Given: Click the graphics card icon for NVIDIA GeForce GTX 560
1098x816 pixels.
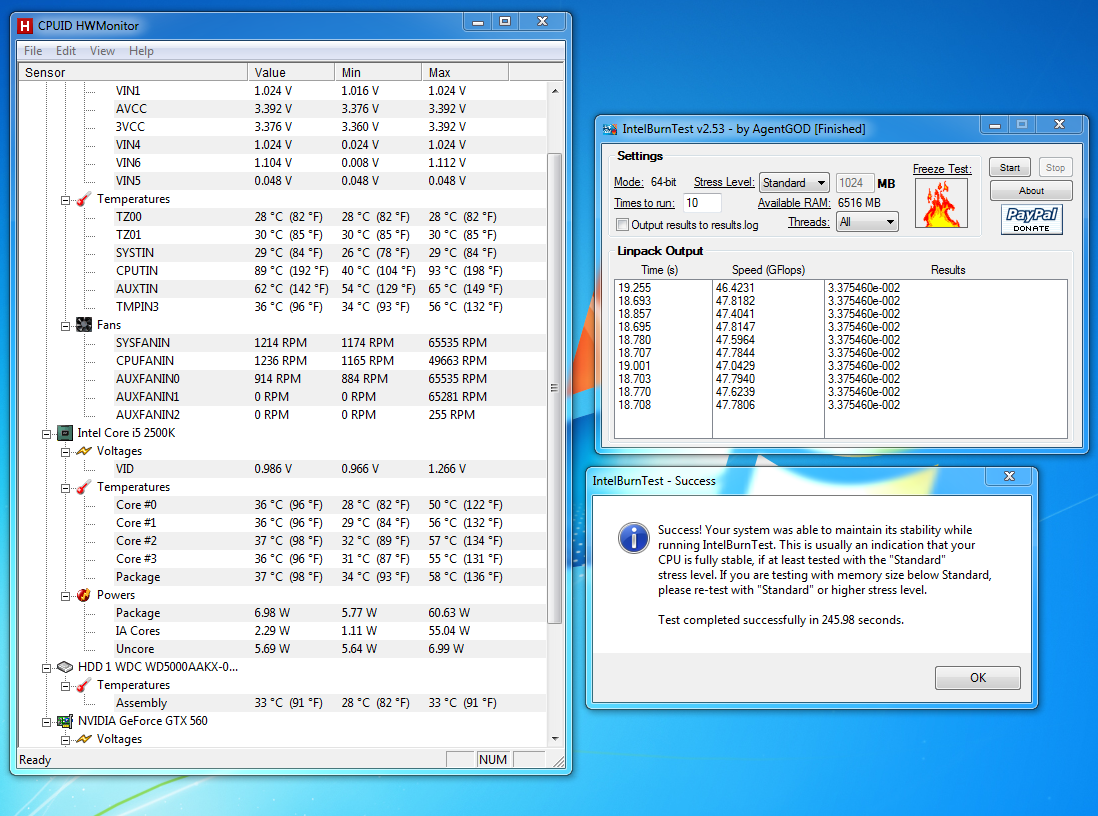Looking at the screenshot, I should coord(65,721).
